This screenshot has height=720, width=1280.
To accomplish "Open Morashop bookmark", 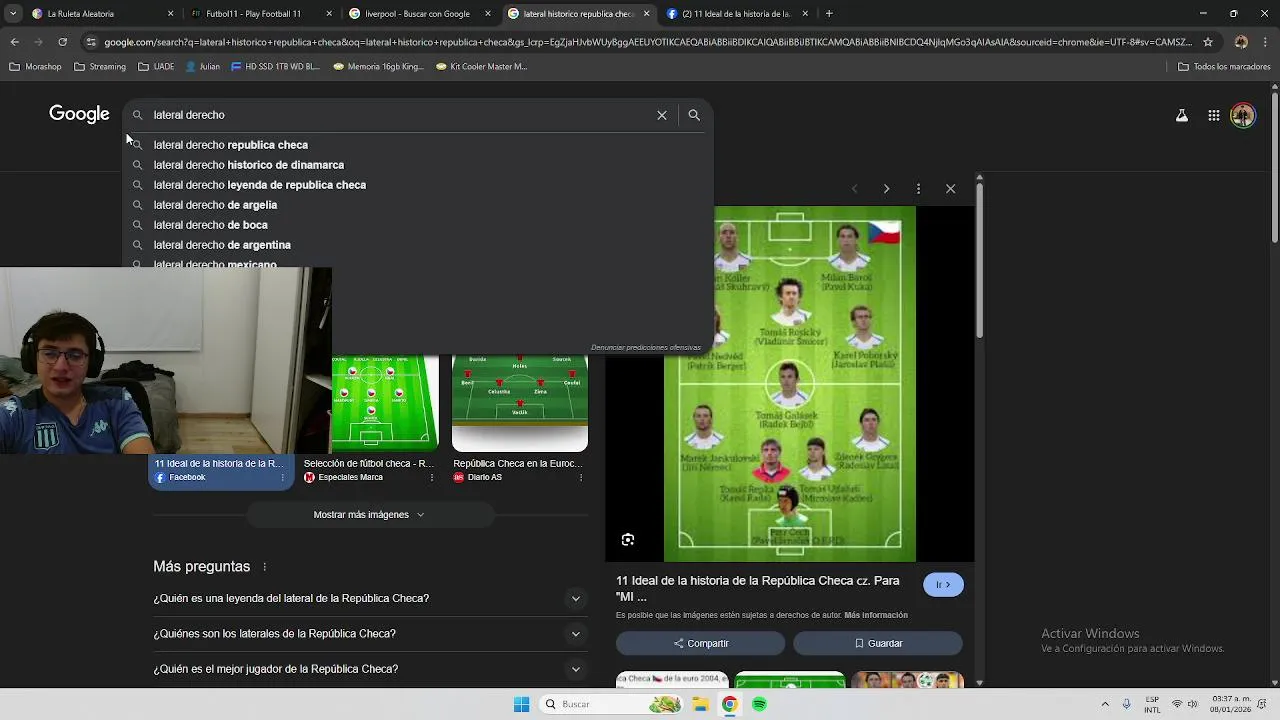I will pos(35,67).
